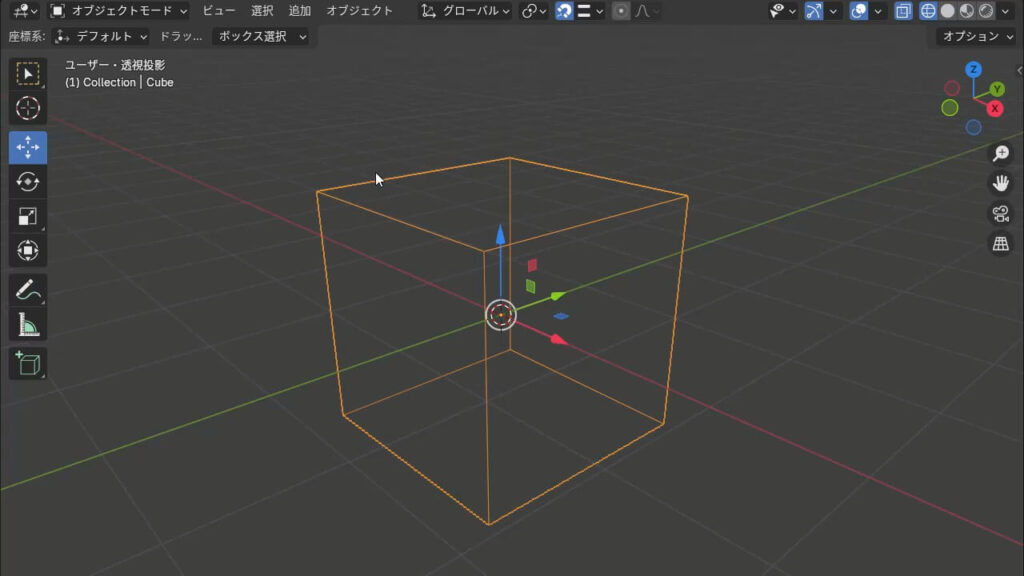
Task: Pick the Add Cube tool
Action: (x=27, y=364)
